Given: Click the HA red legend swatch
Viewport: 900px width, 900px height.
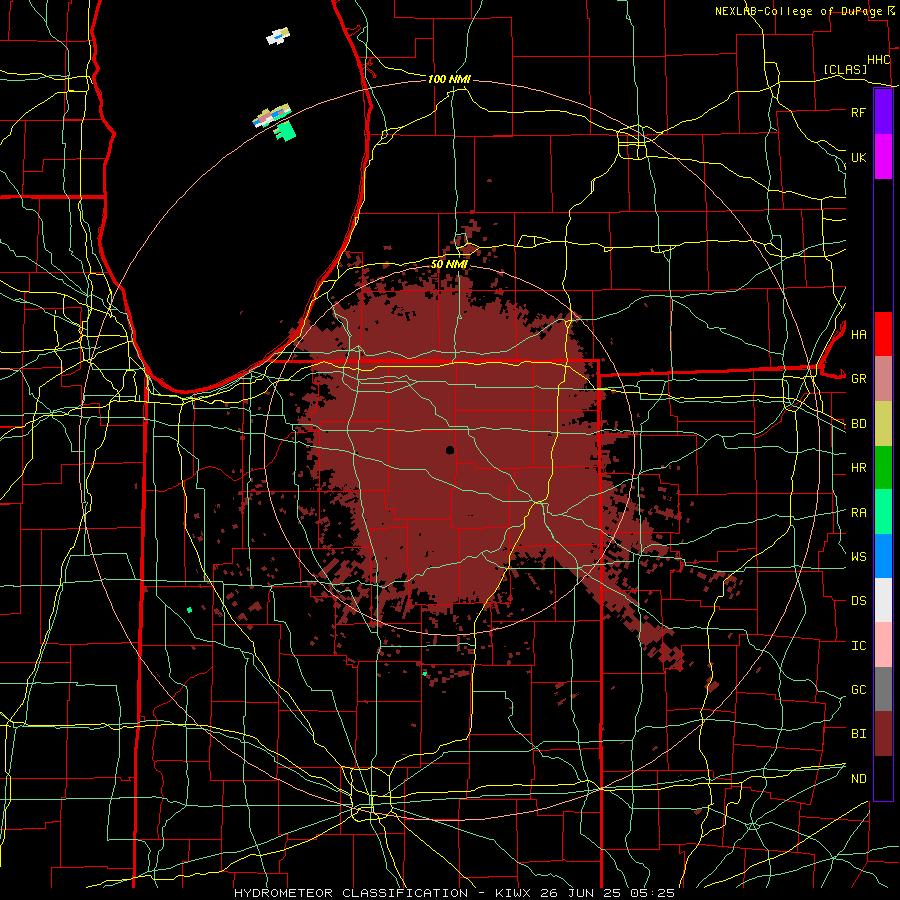Looking at the screenshot, I should pos(883,334).
